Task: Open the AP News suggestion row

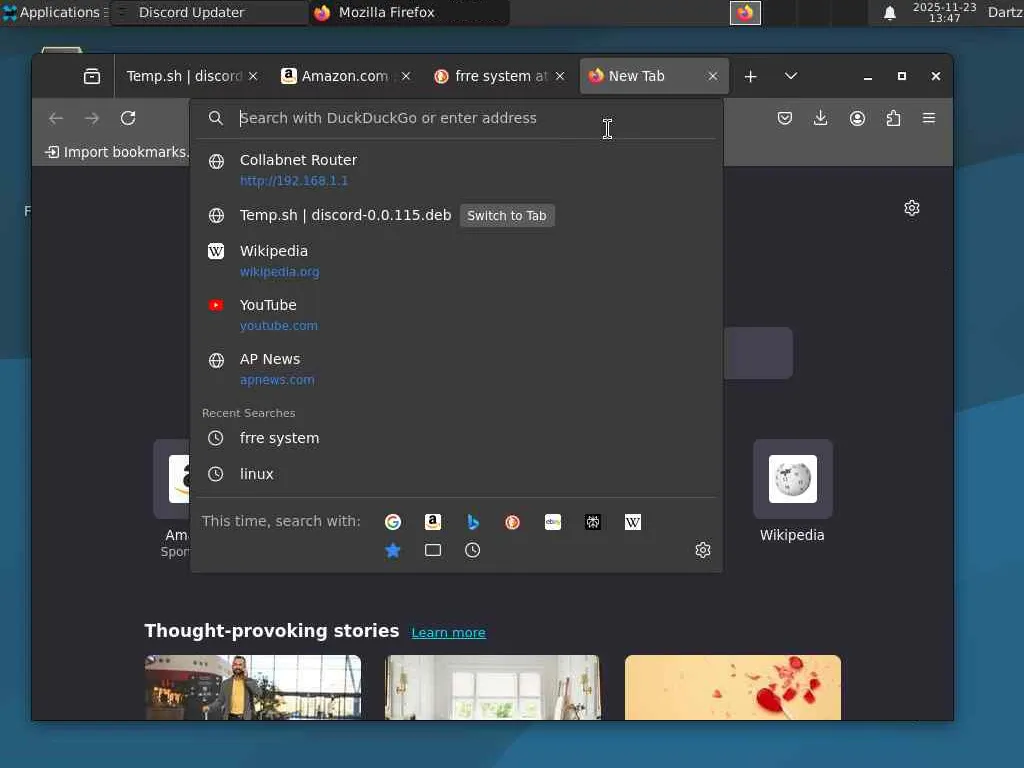Action: tap(456, 369)
